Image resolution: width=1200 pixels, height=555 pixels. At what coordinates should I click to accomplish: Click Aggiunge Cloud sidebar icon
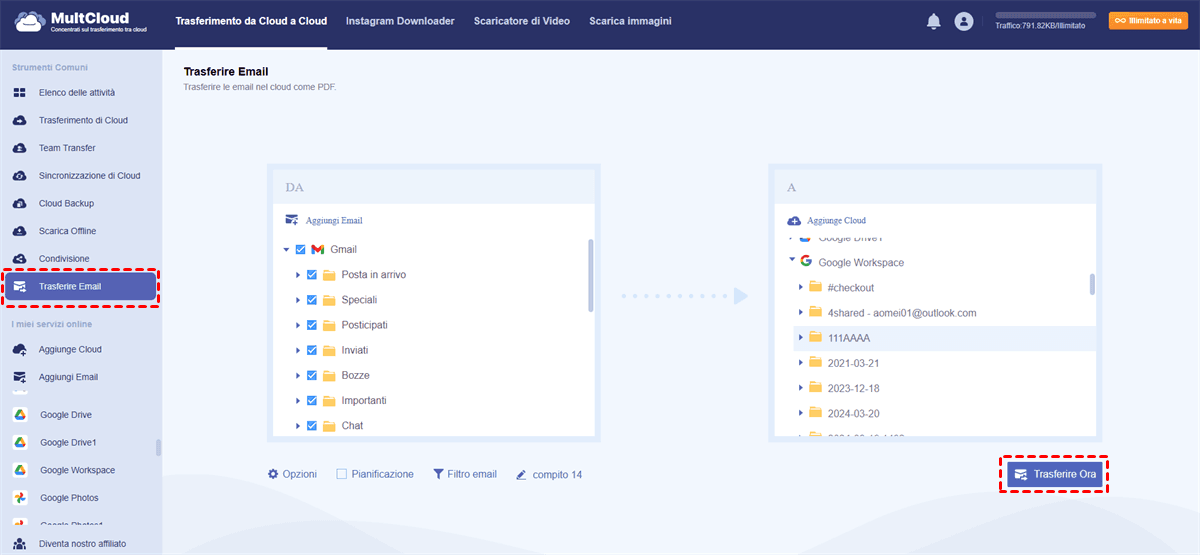click(x=19, y=349)
